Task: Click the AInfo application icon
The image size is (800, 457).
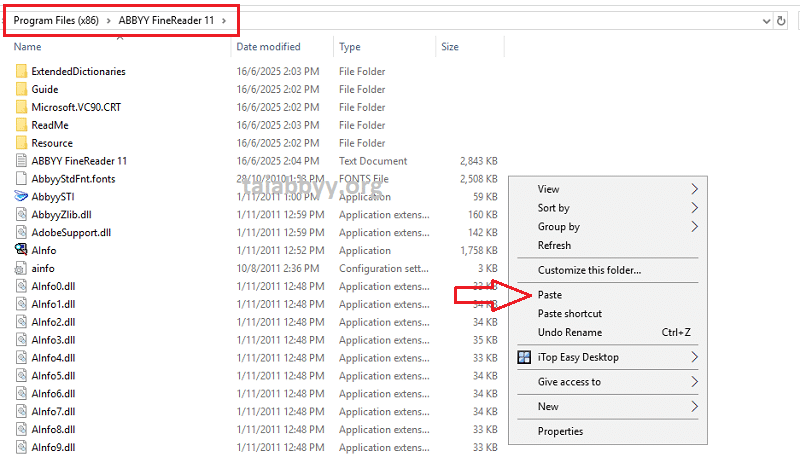Action: (x=21, y=250)
